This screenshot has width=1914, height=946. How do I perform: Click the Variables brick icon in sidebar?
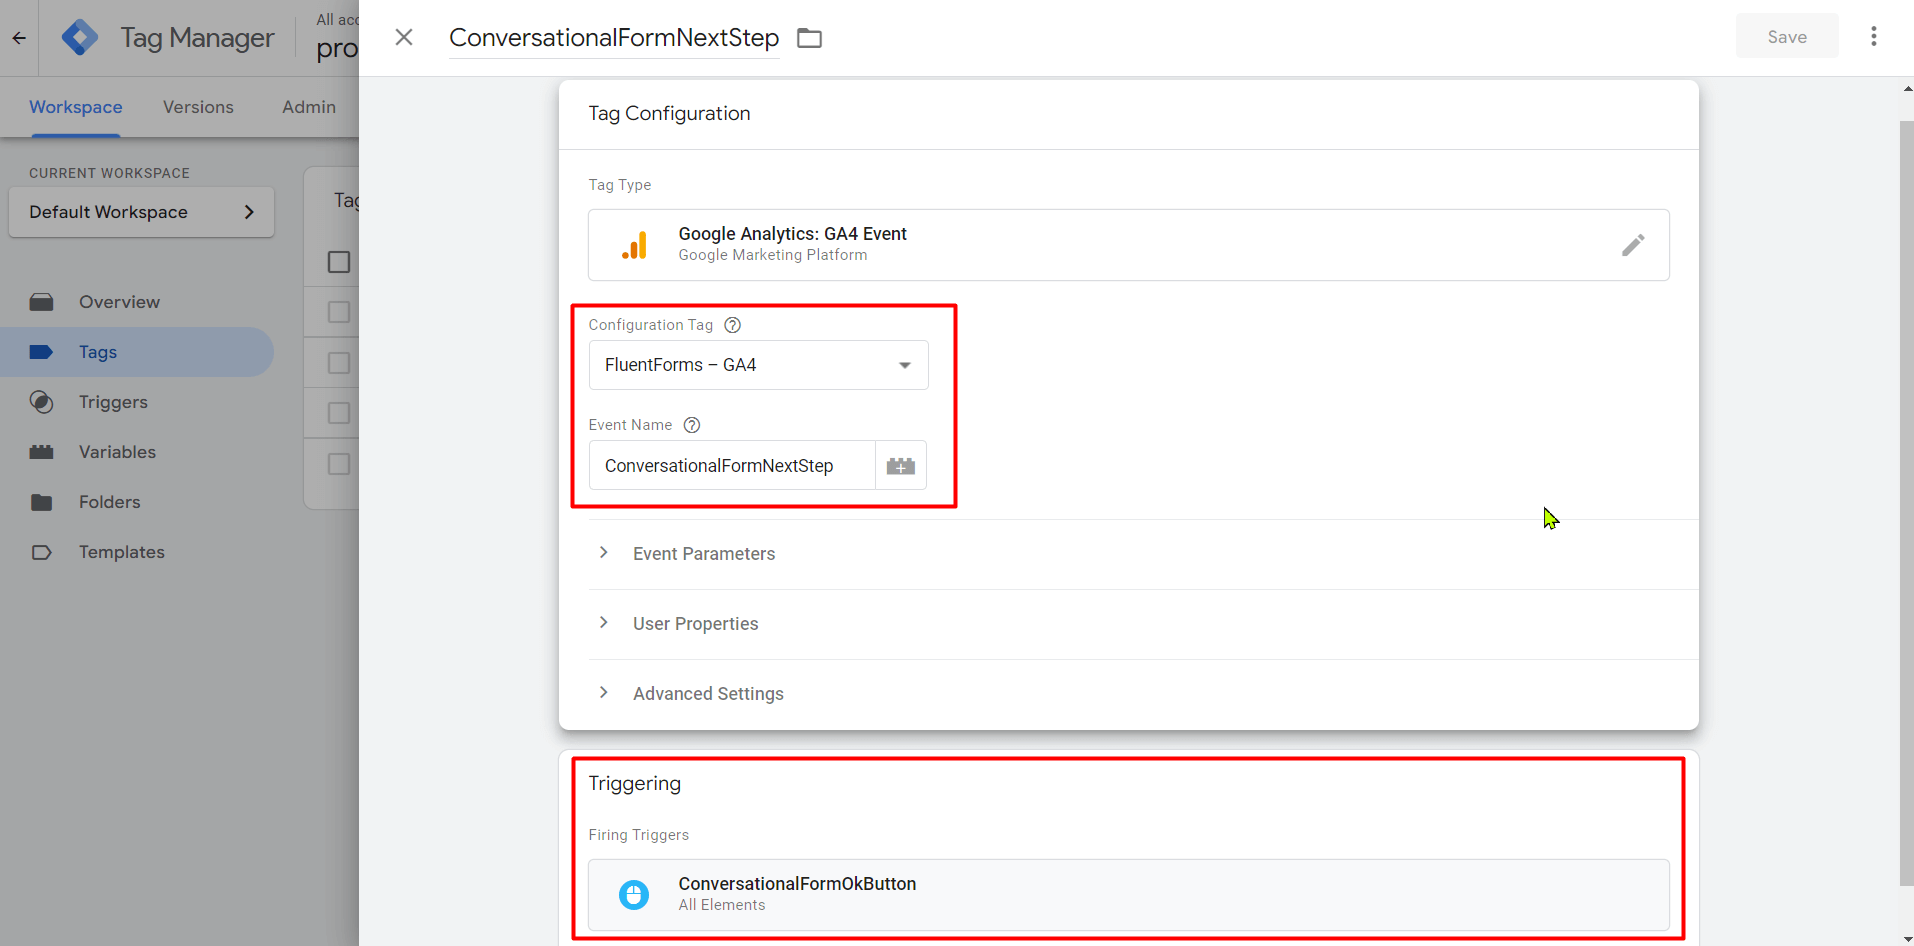pyautogui.click(x=41, y=452)
